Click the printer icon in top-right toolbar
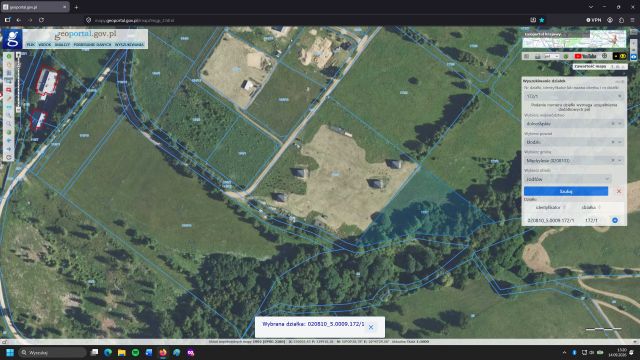640x360 pixels. 538,56
